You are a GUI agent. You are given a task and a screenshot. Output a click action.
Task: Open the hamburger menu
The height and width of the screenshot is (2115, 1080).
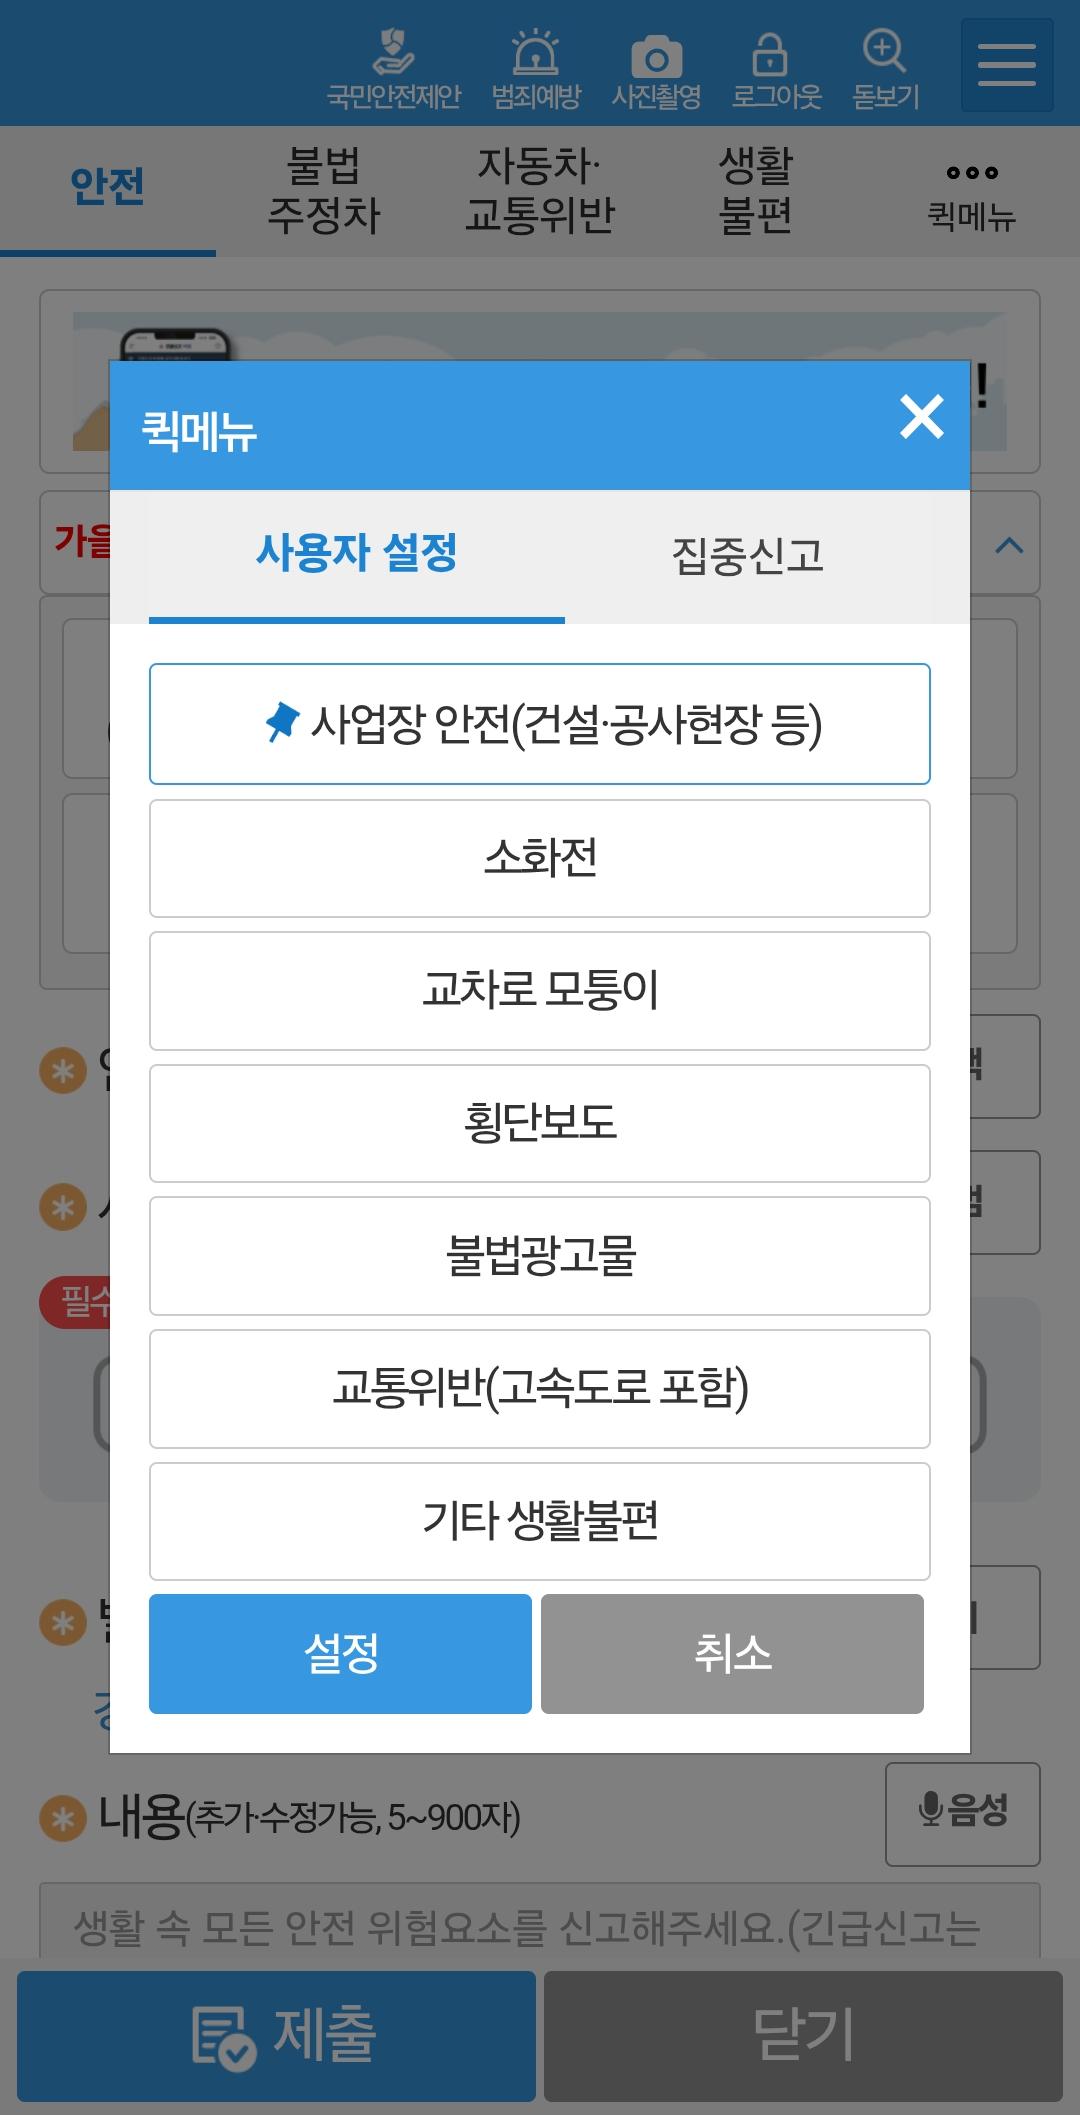1006,65
